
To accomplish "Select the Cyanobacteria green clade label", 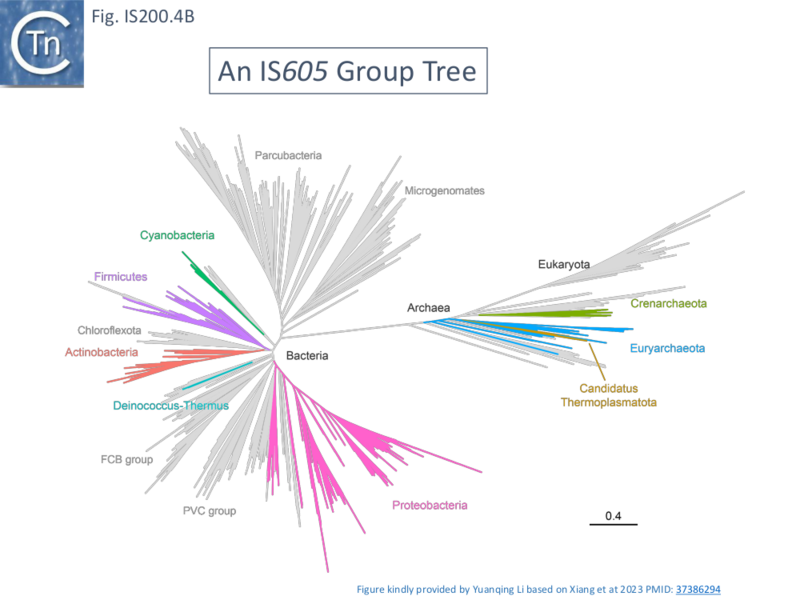I will (177, 235).
